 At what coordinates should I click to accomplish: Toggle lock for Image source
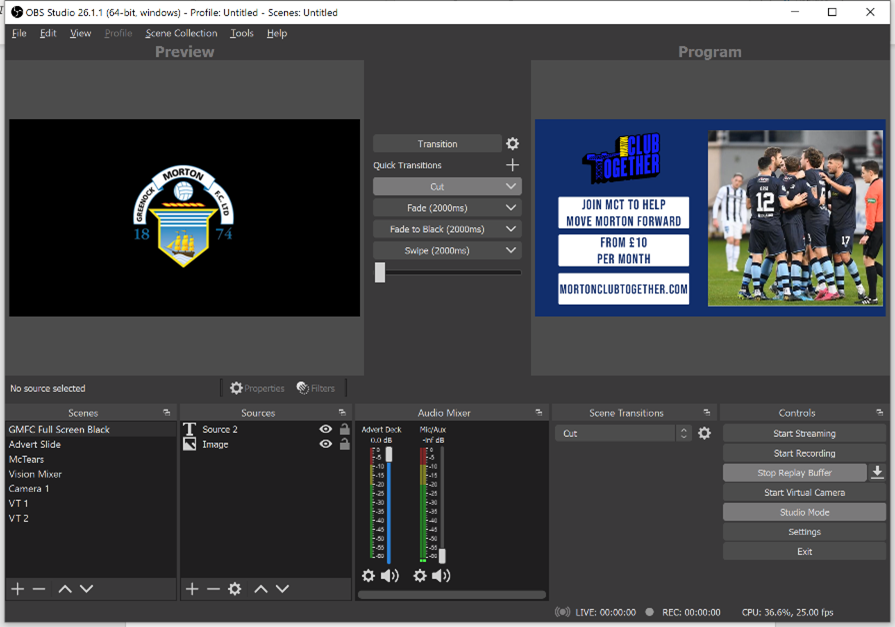click(345, 444)
